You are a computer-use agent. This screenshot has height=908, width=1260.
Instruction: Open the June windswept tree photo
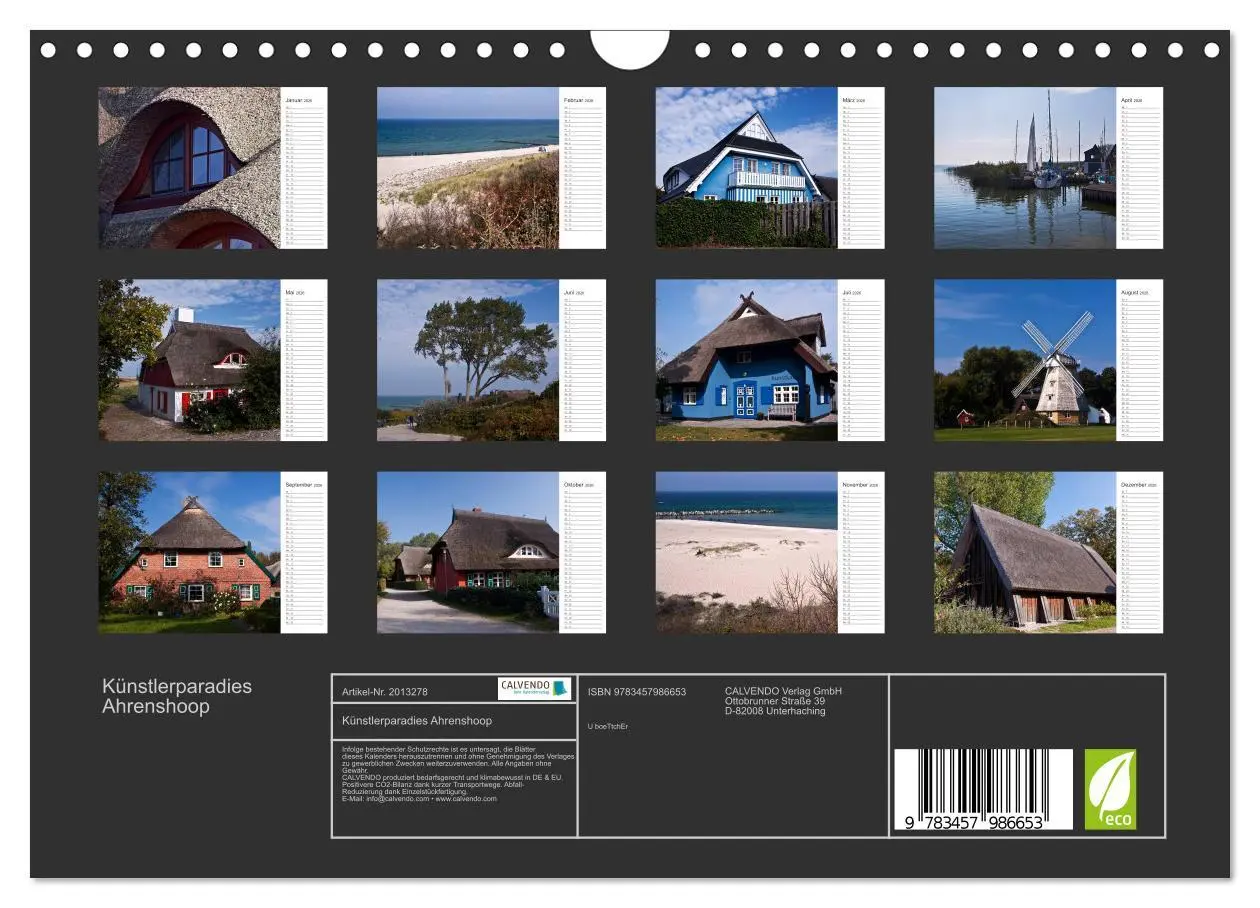pyautogui.click(x=468, y=360)
